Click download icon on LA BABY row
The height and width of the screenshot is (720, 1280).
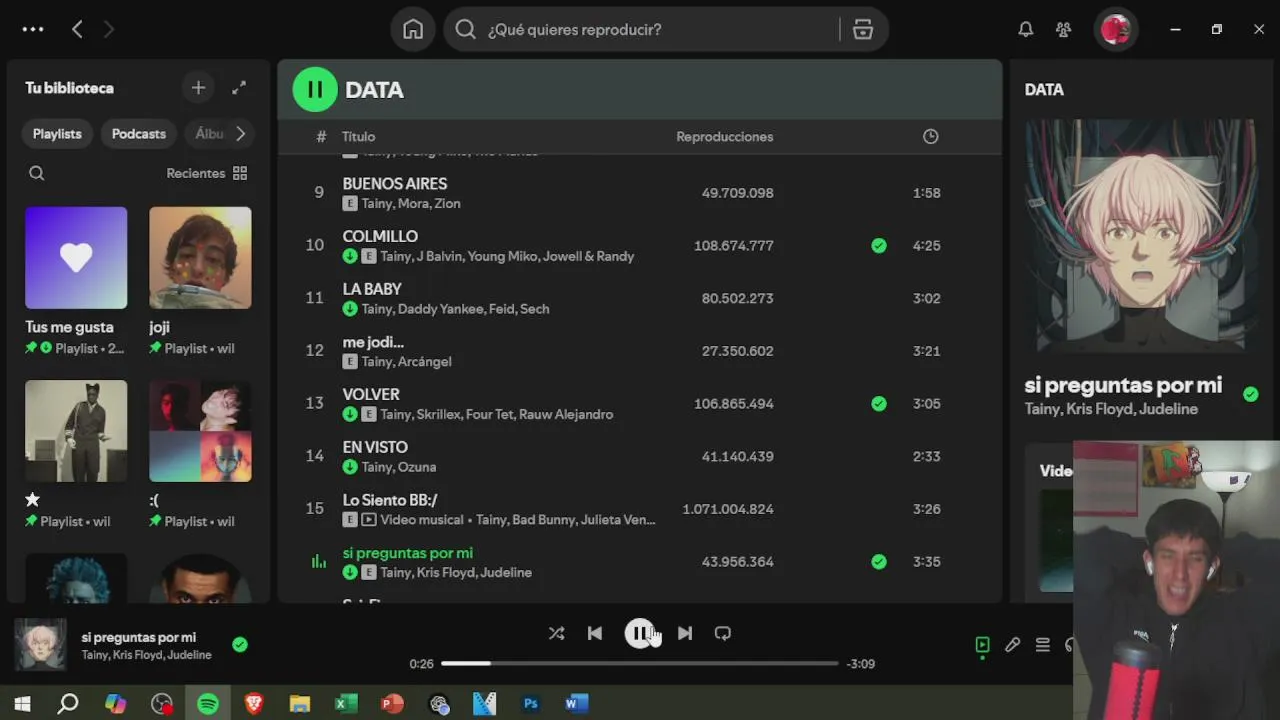(x=350, y=309)
